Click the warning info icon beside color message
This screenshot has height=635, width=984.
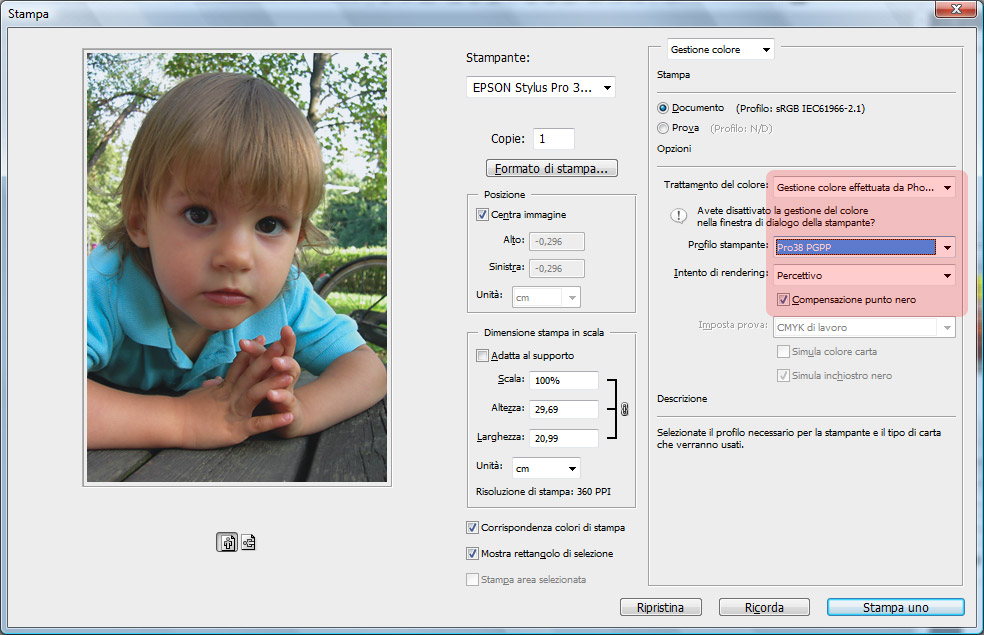tap(678, 216)
